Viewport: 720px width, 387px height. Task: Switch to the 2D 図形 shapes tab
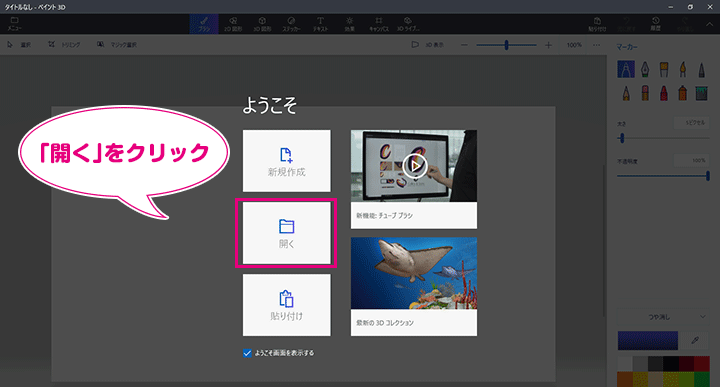pyautogui.click(x=233, y=24)
